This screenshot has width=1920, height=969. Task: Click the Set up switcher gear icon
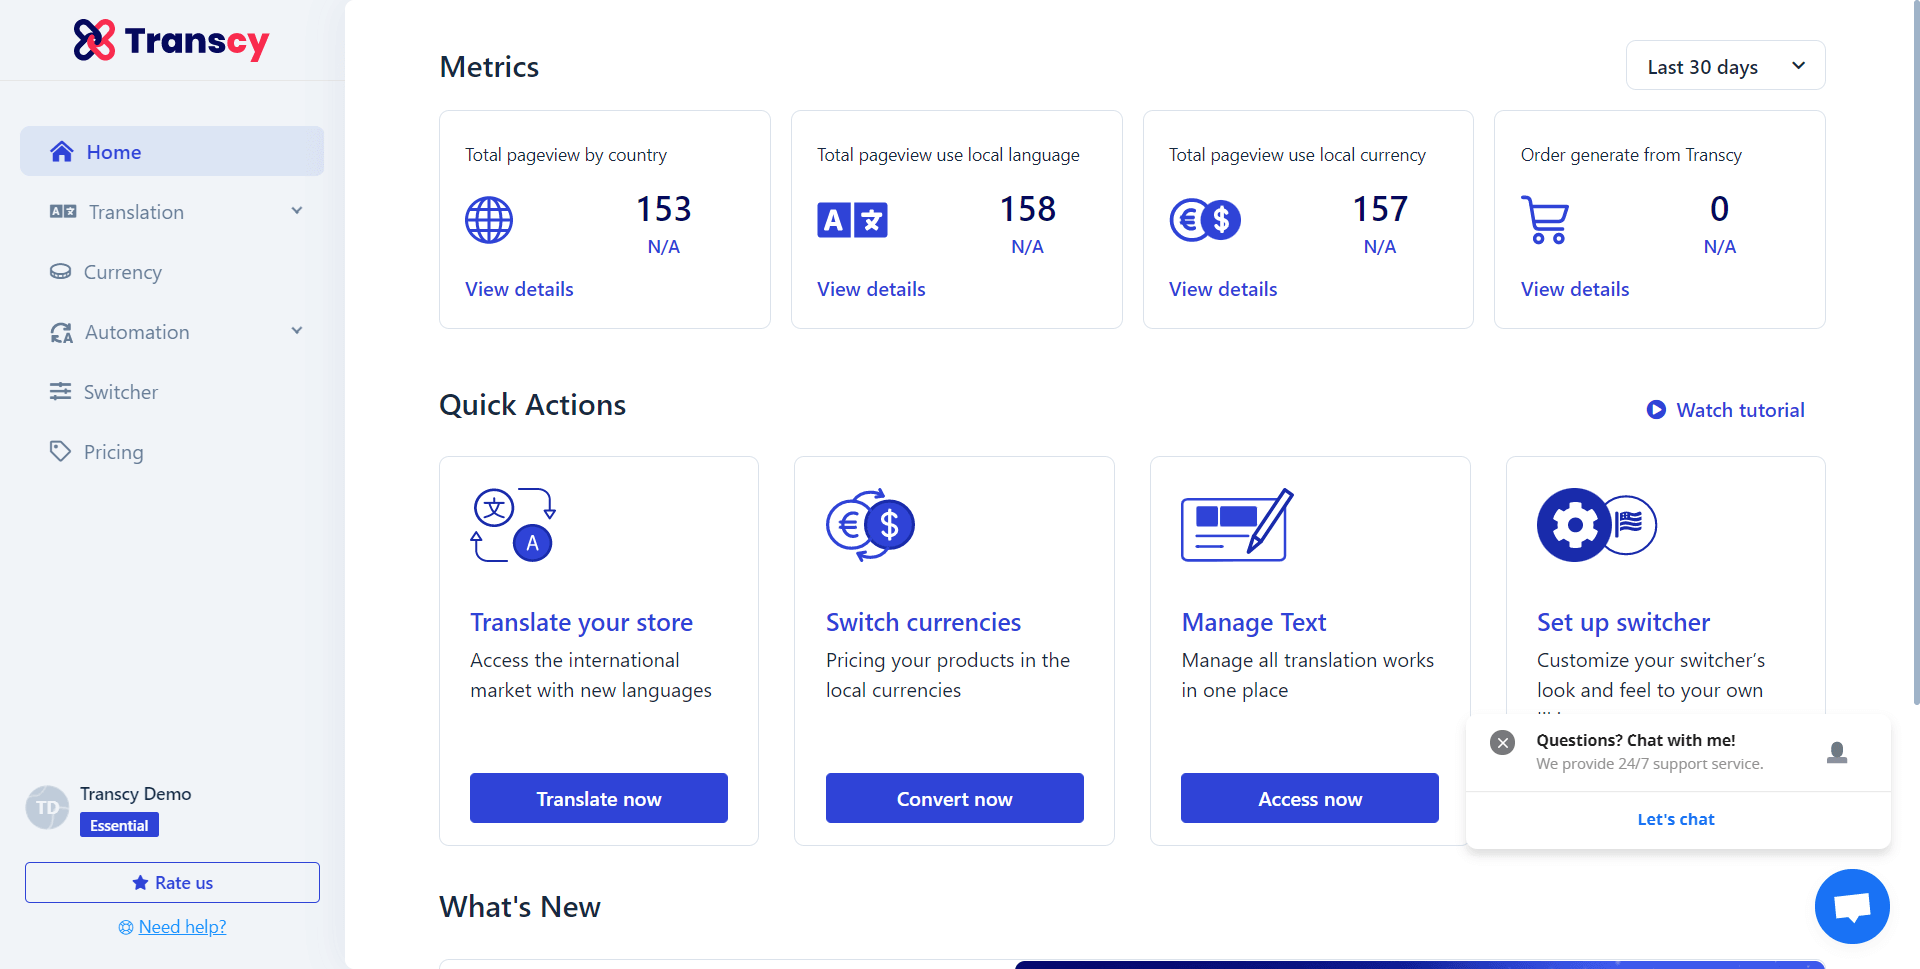tap(1575, 525)
